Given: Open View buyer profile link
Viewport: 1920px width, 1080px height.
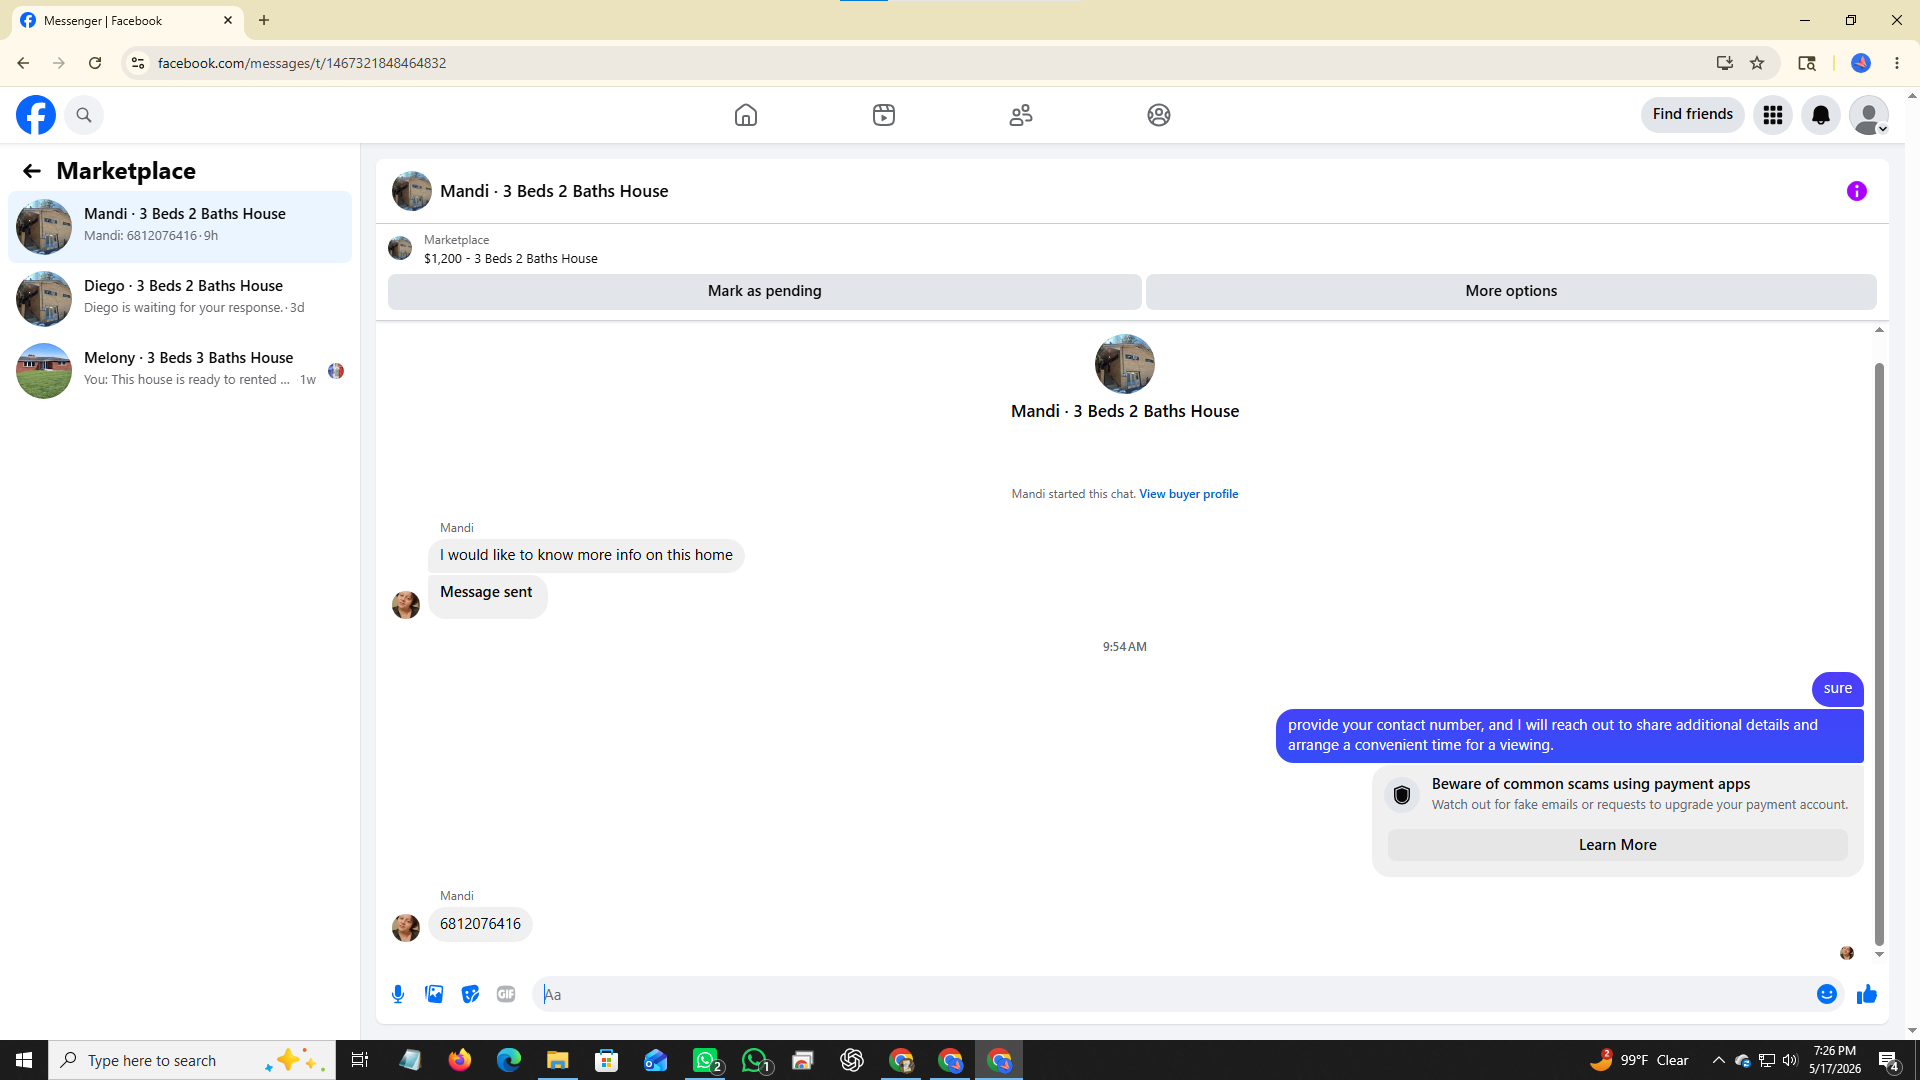Looking at the screenshot, I should [x=1189, y=494].
